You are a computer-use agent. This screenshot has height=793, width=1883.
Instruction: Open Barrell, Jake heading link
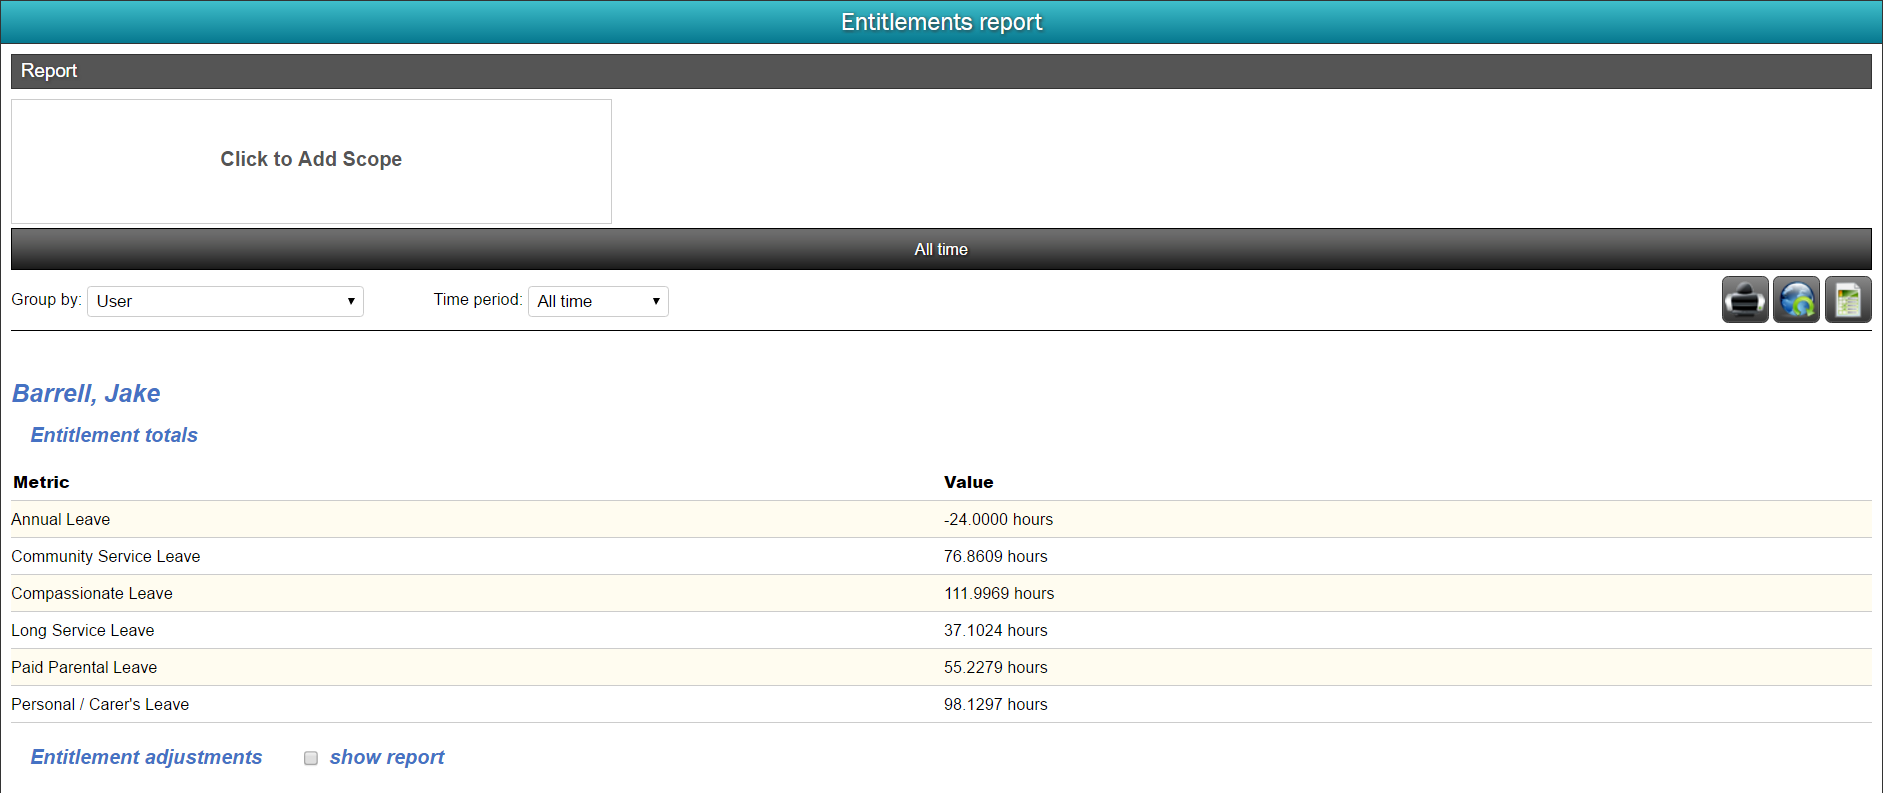click(x=86, y=393)
